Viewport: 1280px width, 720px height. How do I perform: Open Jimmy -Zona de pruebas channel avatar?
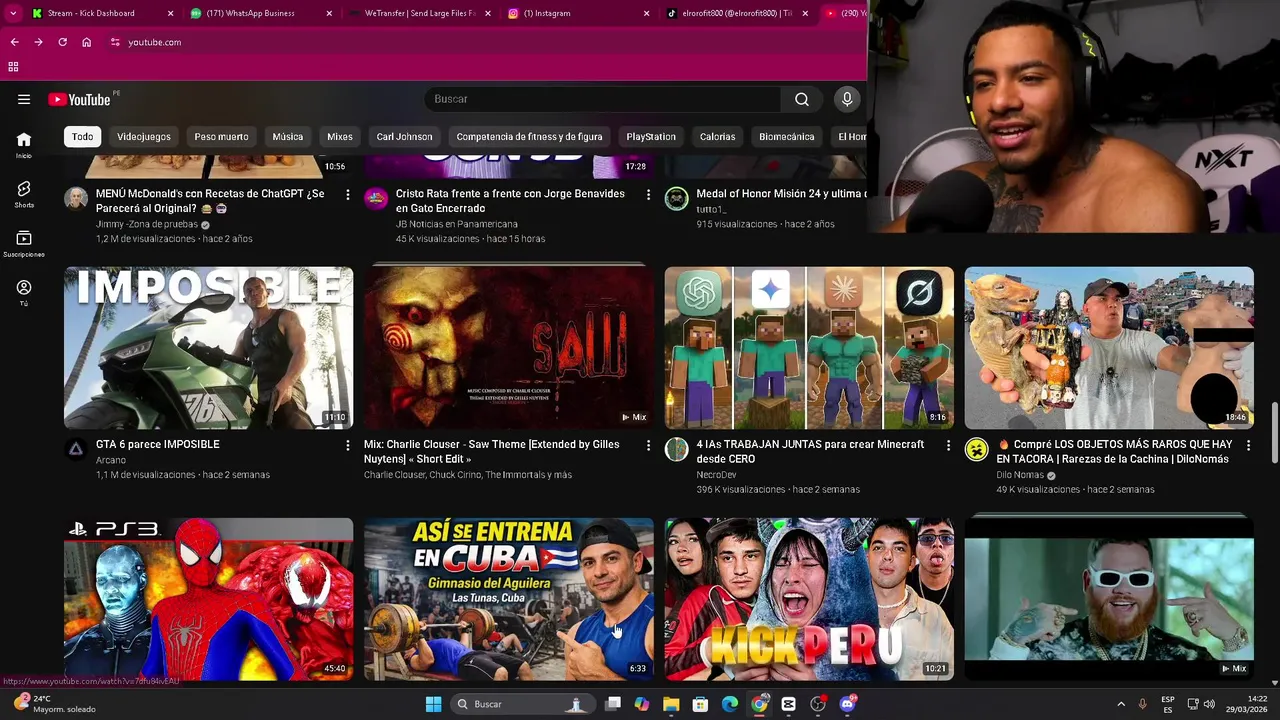(x=76, y=198)
